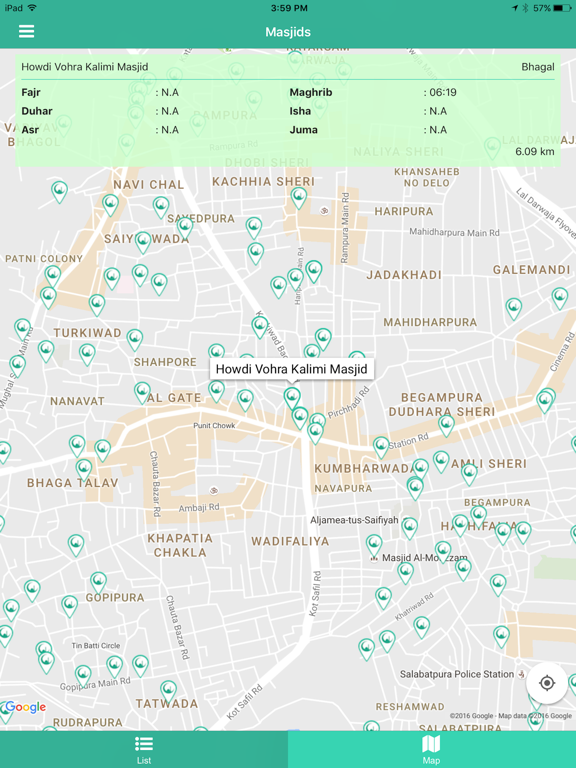Tap the Isha prayer label
576x768 pixels.
pyautogui.click(x=300, y=111)
